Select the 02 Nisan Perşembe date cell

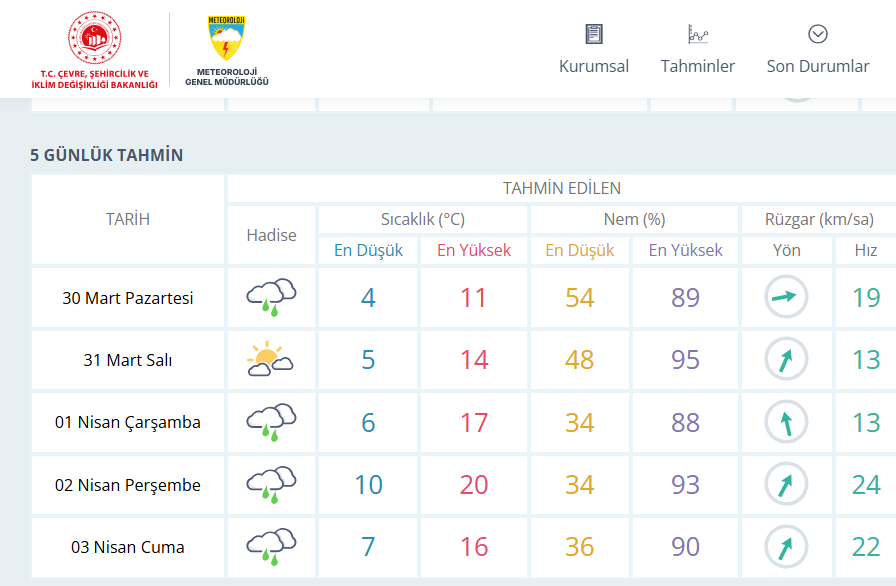point(128,485)
